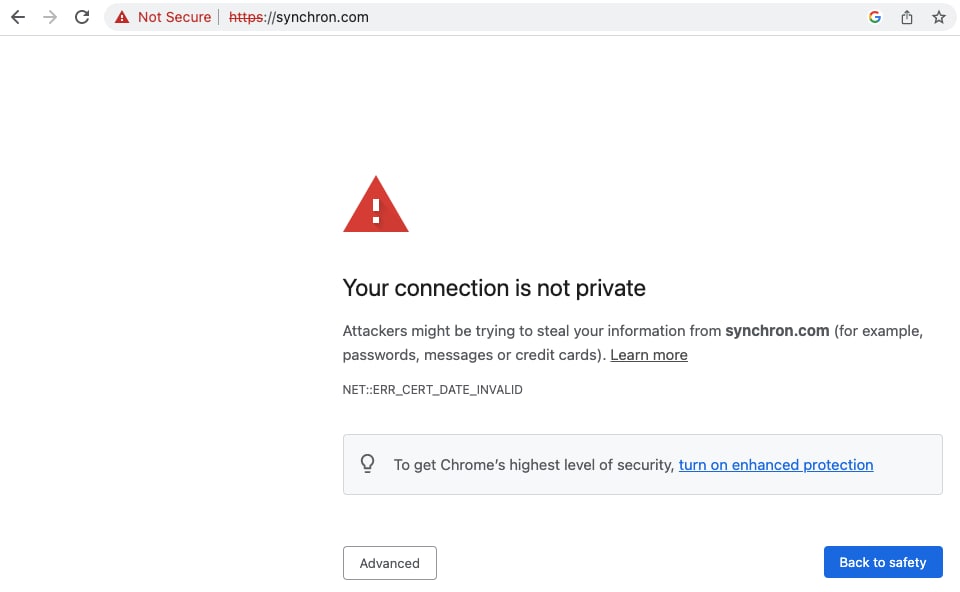Open the share page icon
960x592 pixels.
pyautogui.click(x=907, y=17)
